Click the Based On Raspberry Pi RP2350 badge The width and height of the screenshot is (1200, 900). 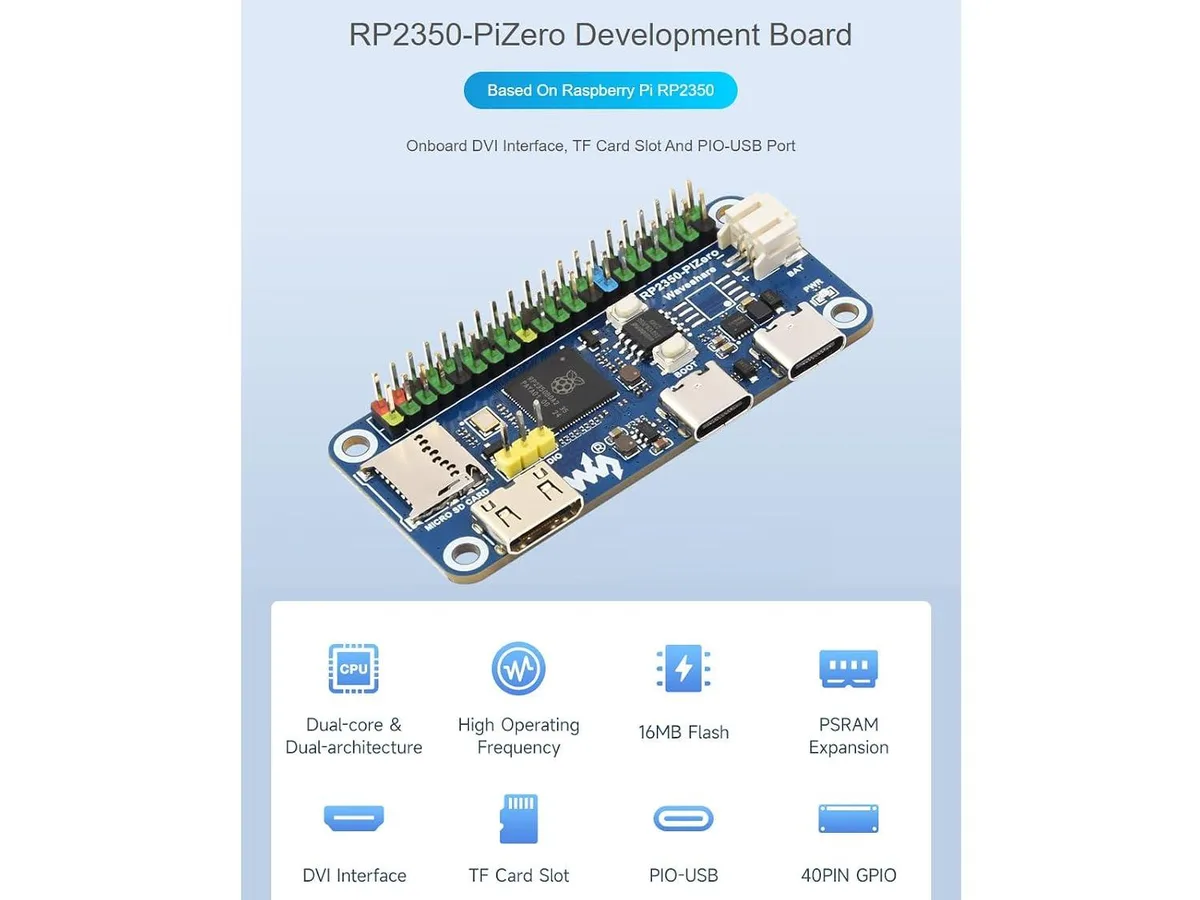click(600, 90)
